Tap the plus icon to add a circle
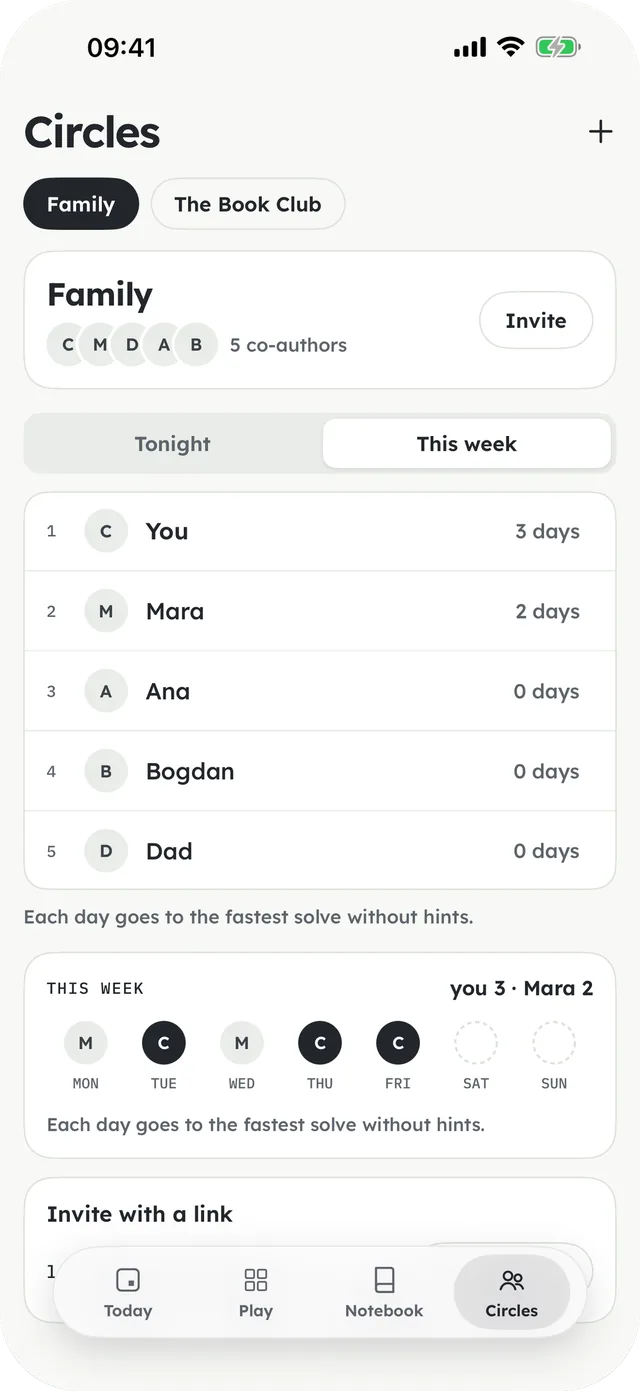Image resolution: width=640 pixels, height=1391 pixels. coord(600,132)
